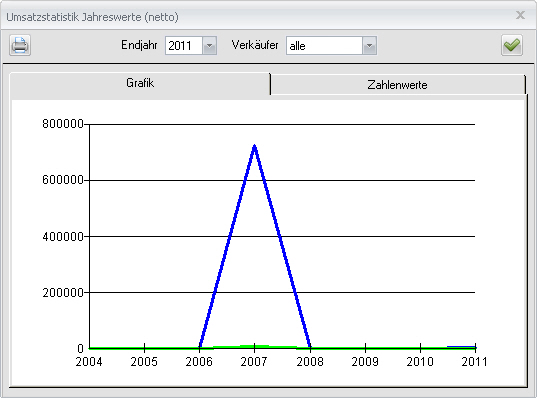The width and height of the screenshot is (537, 398).
Task: Click the 2008 x-axis label
Action: click(x=310, y=362)
